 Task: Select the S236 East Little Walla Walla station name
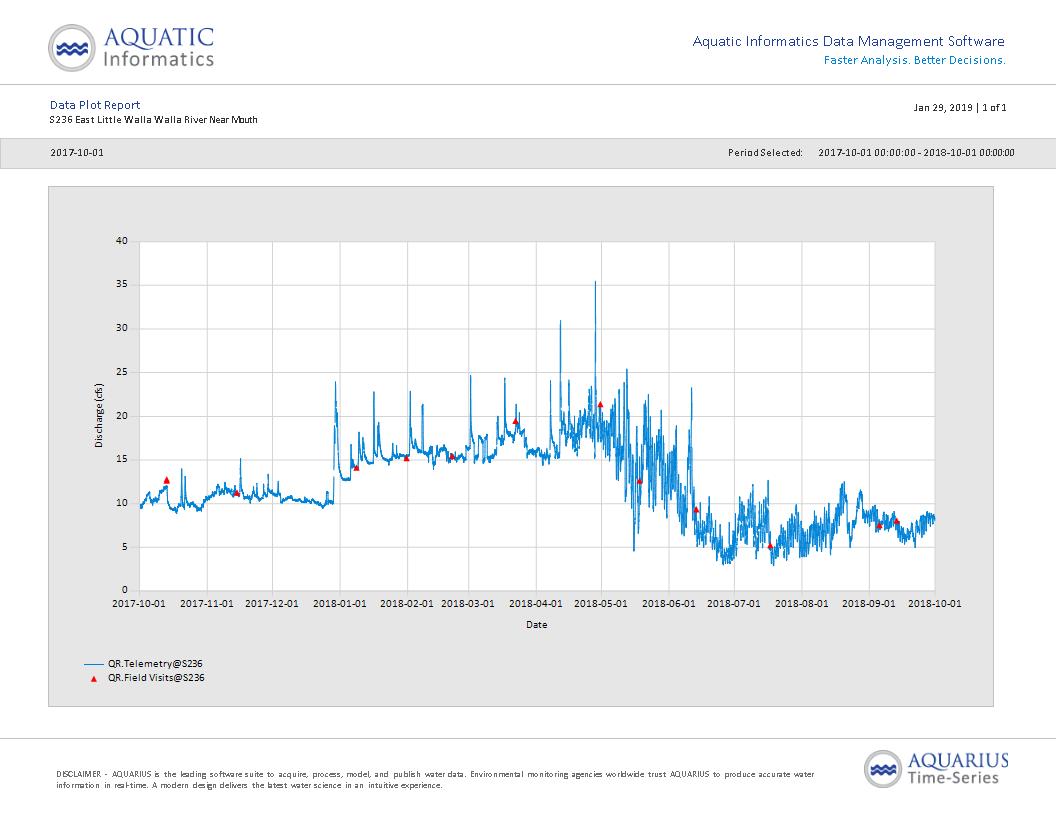coord(154,120)
